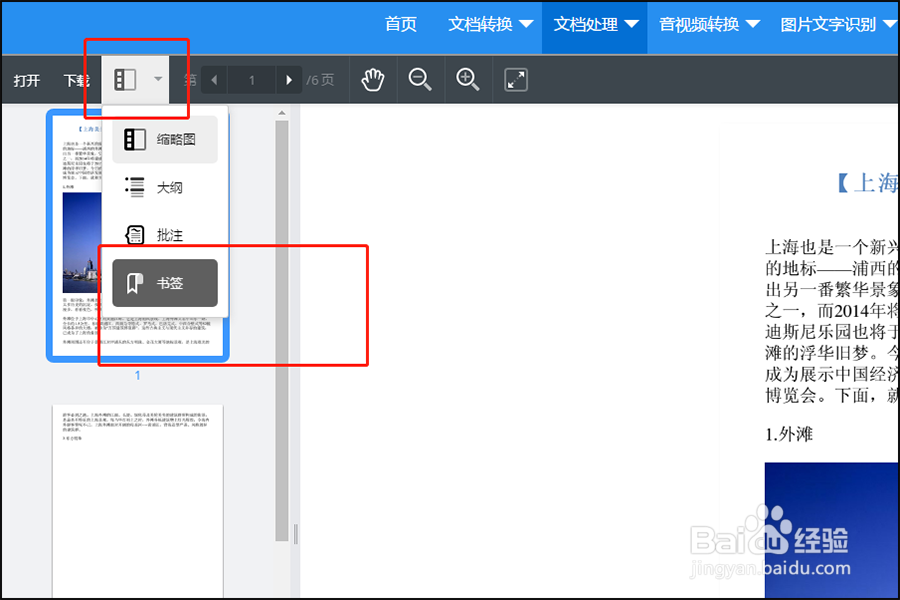Enter fullscreen with expand icon

click(x=515, y=80)
